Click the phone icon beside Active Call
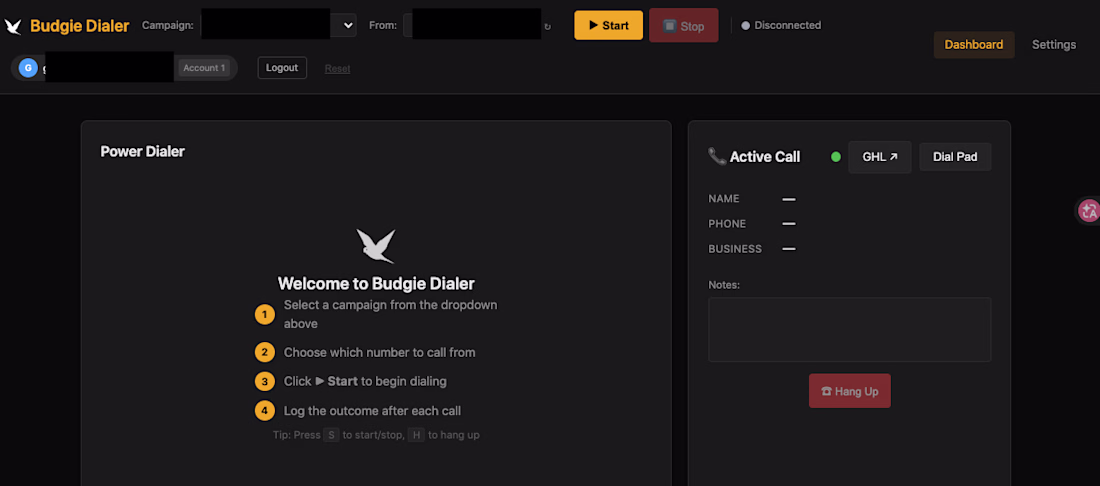This screenshot has height=486, width=1100. 717,156
